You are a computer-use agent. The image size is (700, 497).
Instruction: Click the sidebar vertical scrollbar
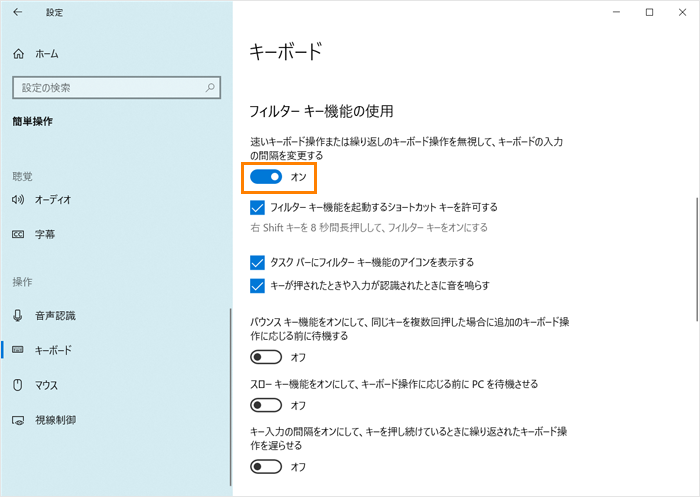click(x=231, y=397)
